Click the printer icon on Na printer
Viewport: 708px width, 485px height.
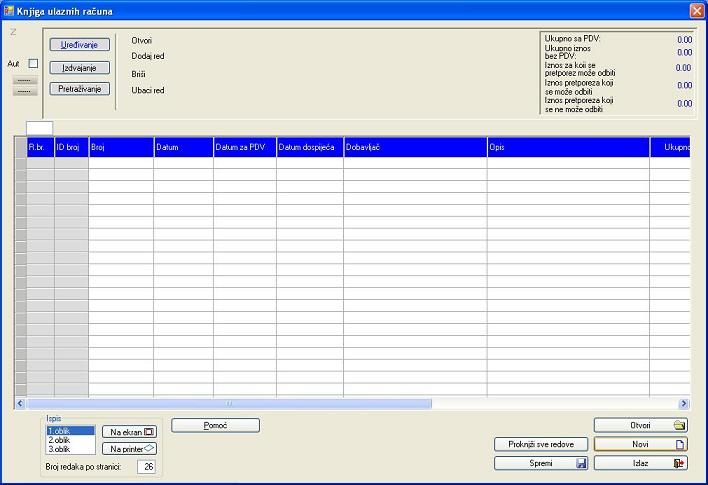click(150, 448)
